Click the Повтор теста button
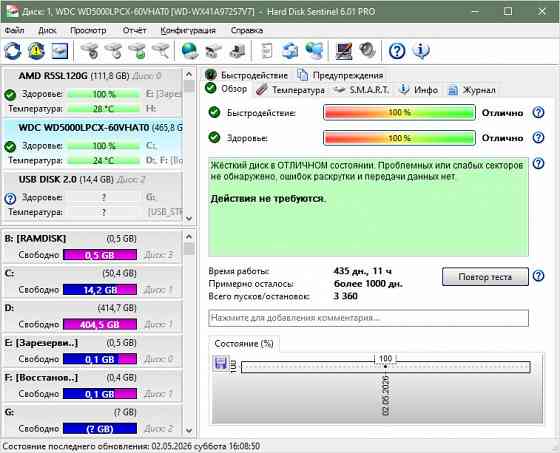 click(x=485, y=277)
